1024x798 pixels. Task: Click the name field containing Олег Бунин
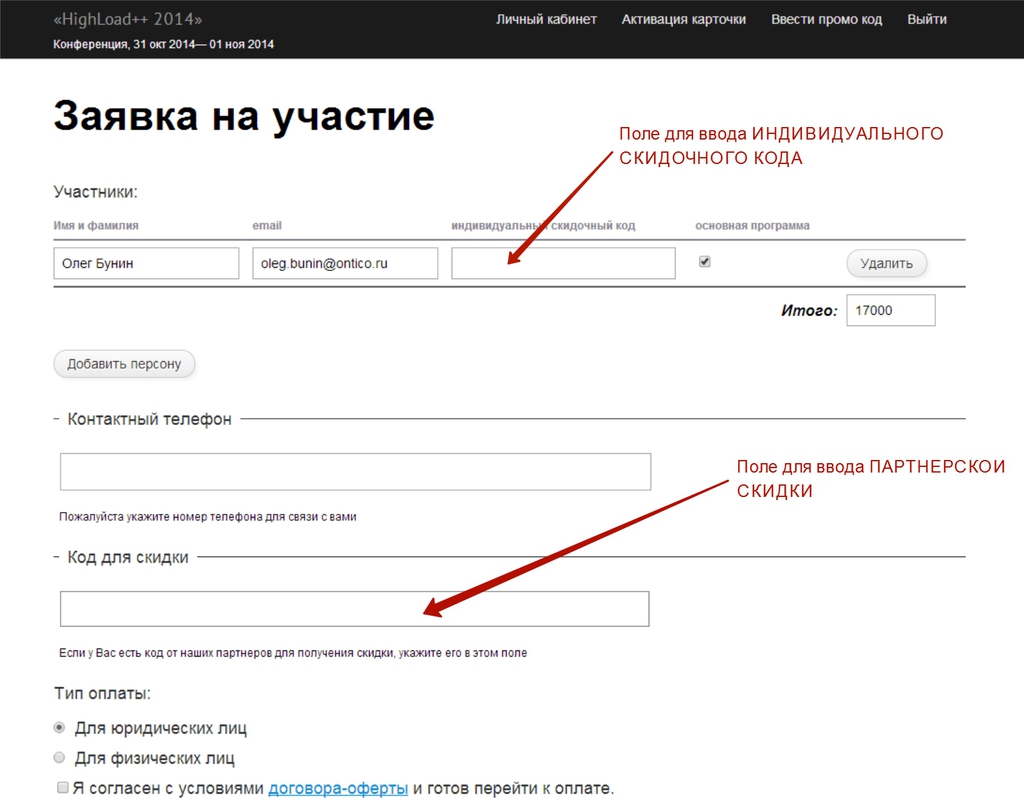(x=146, y=264)
